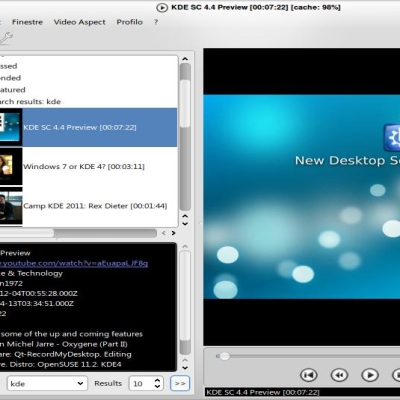Screen dimensions: 400x400
Task: Click the '& Technology' category line
Action: pyautogui.click(x=31, y=273)
